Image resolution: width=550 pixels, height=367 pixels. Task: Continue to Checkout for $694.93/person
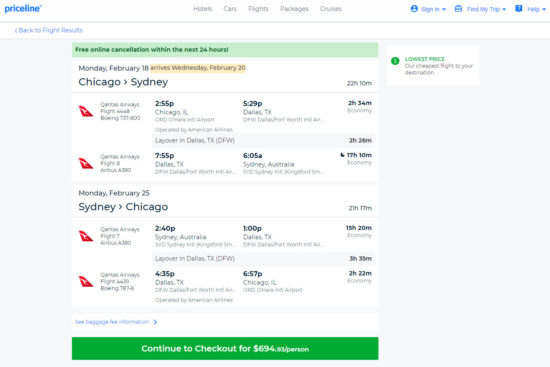point(225,348)
